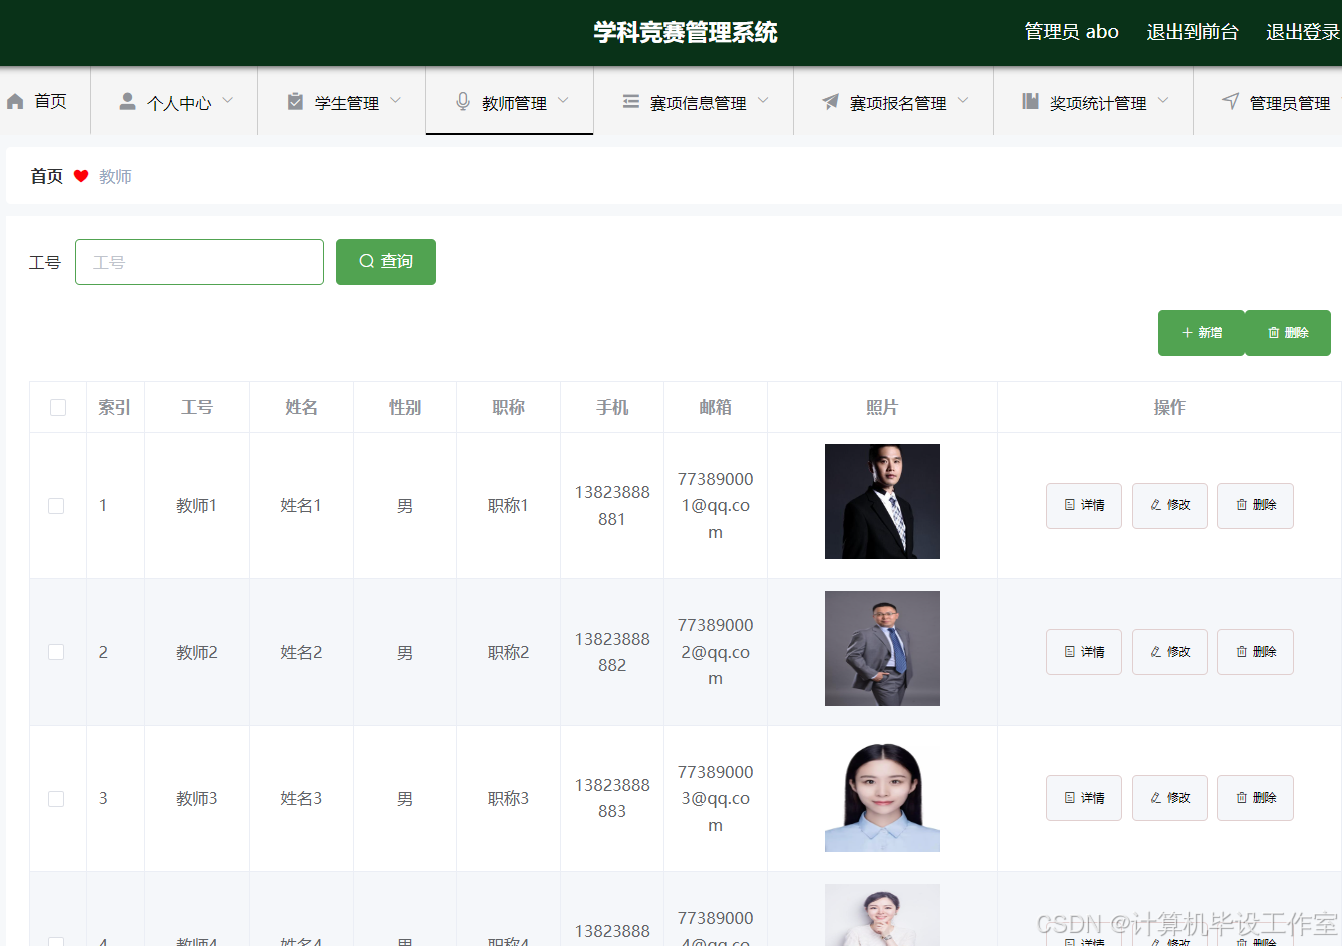Click the pencil icon in 教师3 修改 button
Screen dimensions: 1342x946
[x=1156, y=798]
